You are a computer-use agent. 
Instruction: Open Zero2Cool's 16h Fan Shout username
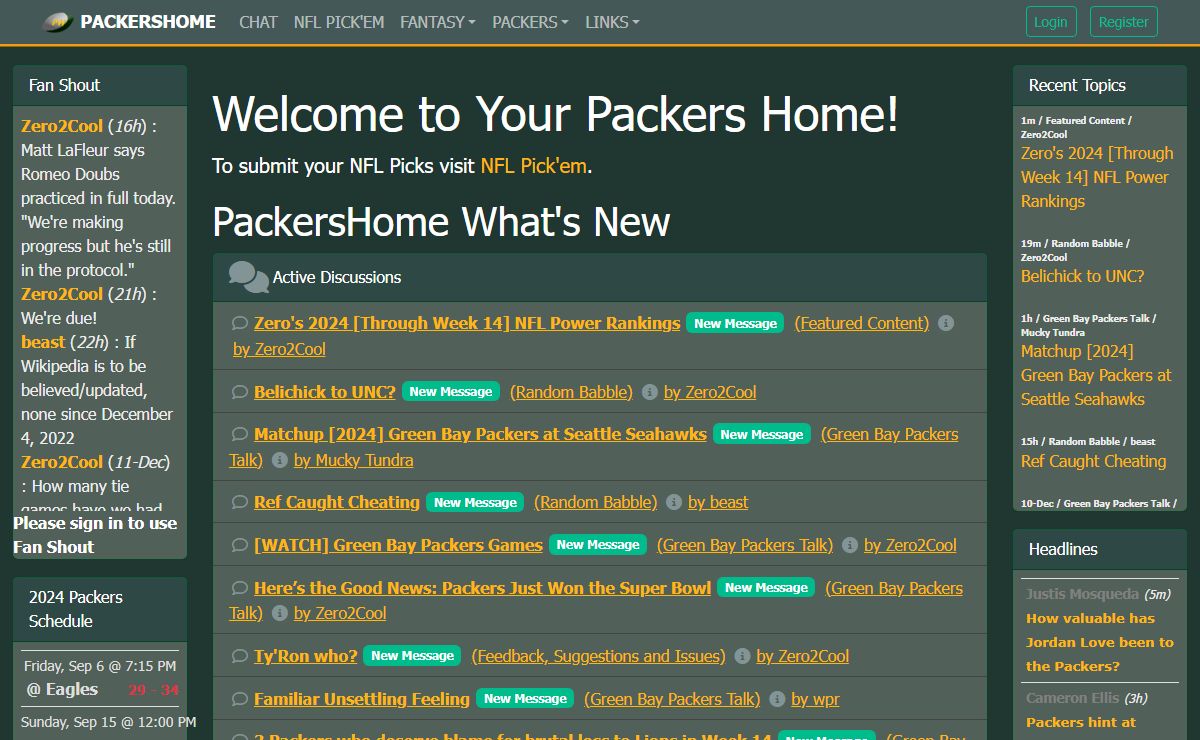pyautogui.click(x=62, y=126)
